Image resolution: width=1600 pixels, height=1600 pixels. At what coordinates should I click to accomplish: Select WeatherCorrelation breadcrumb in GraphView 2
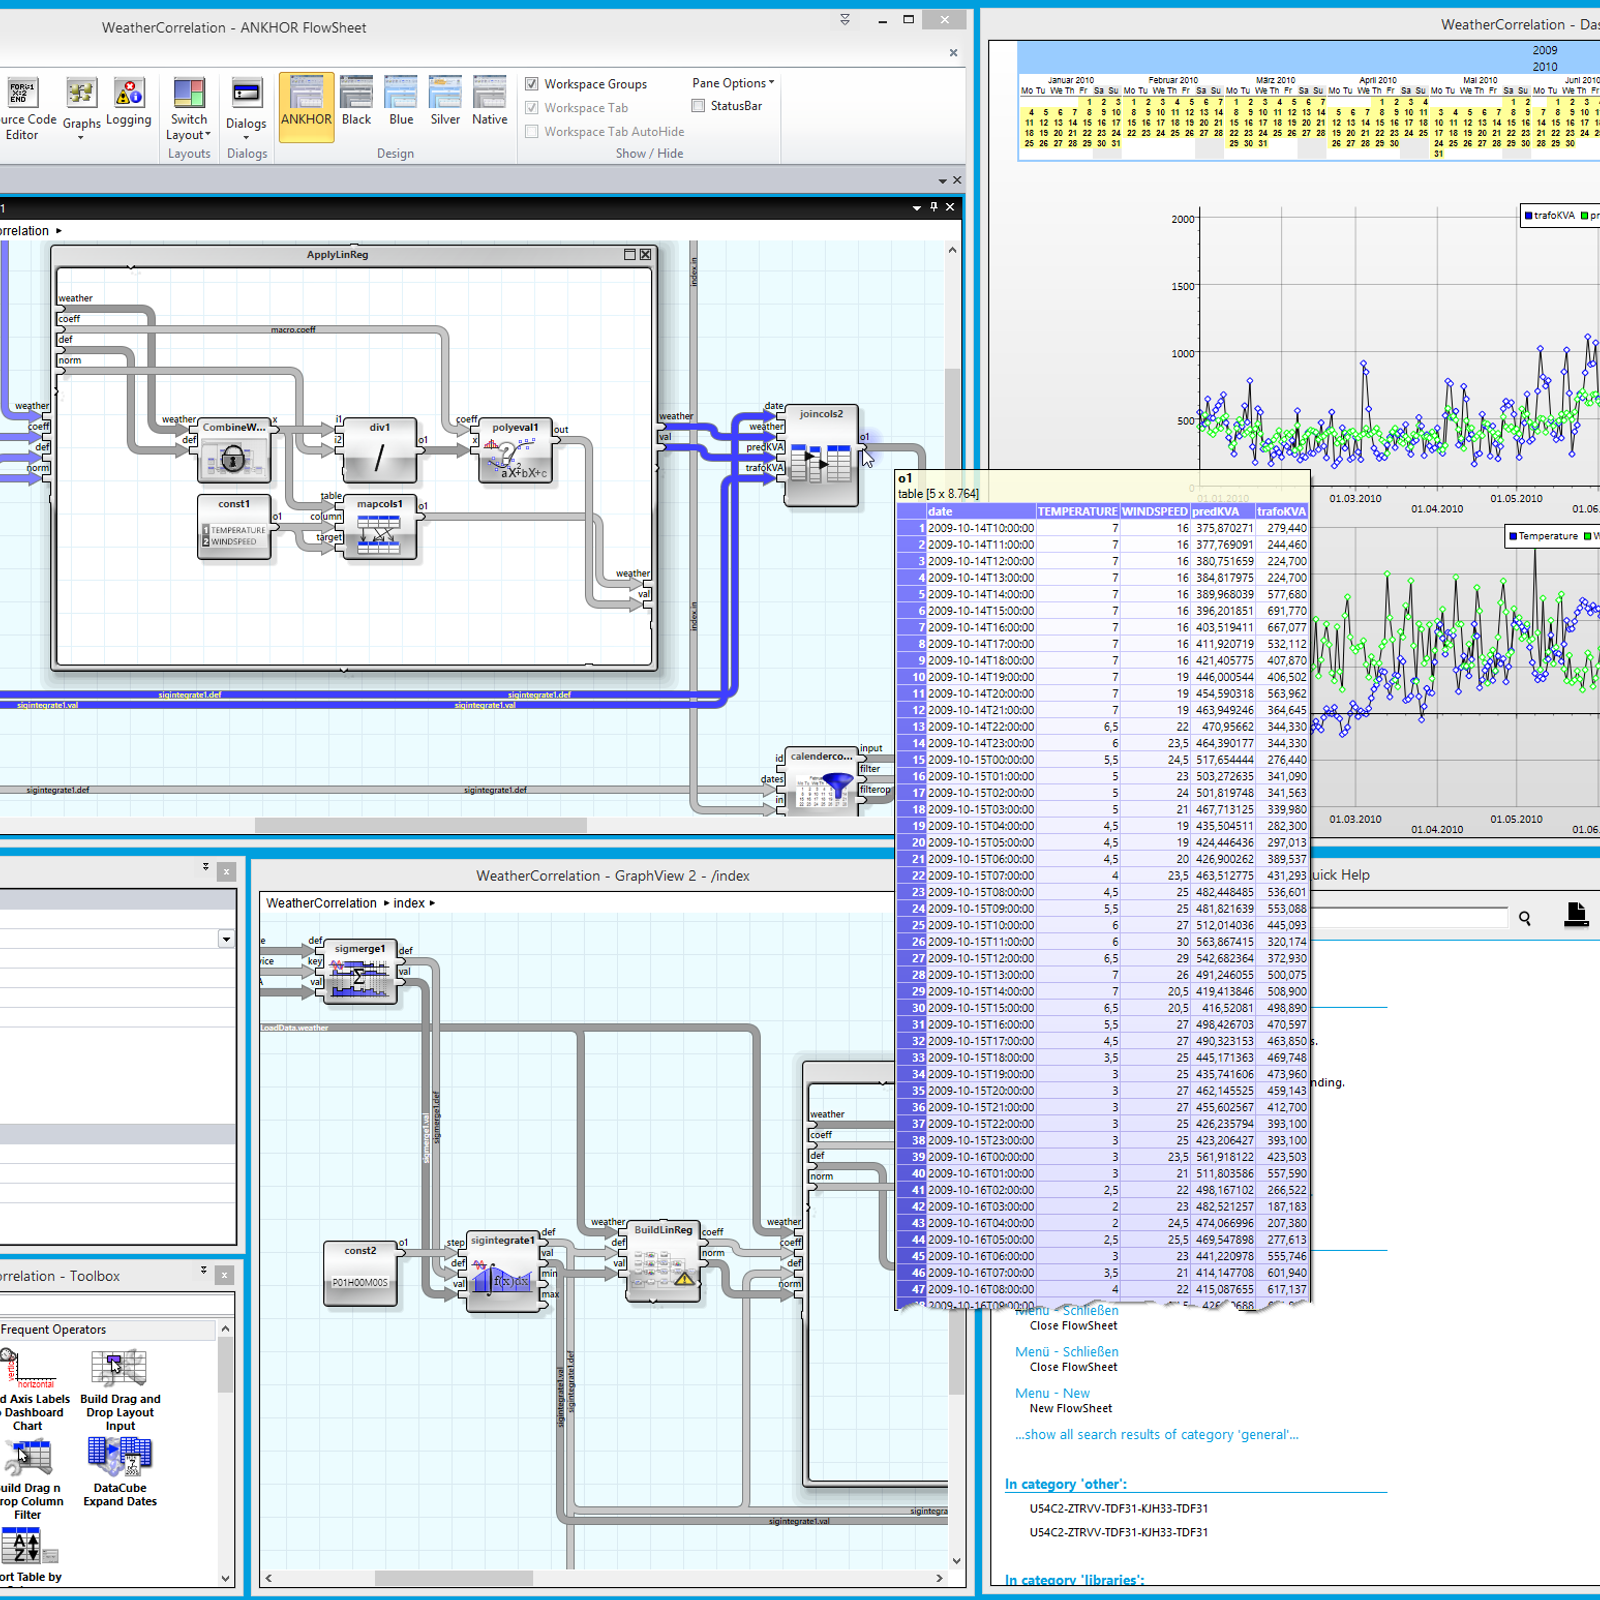coord(321,903)
